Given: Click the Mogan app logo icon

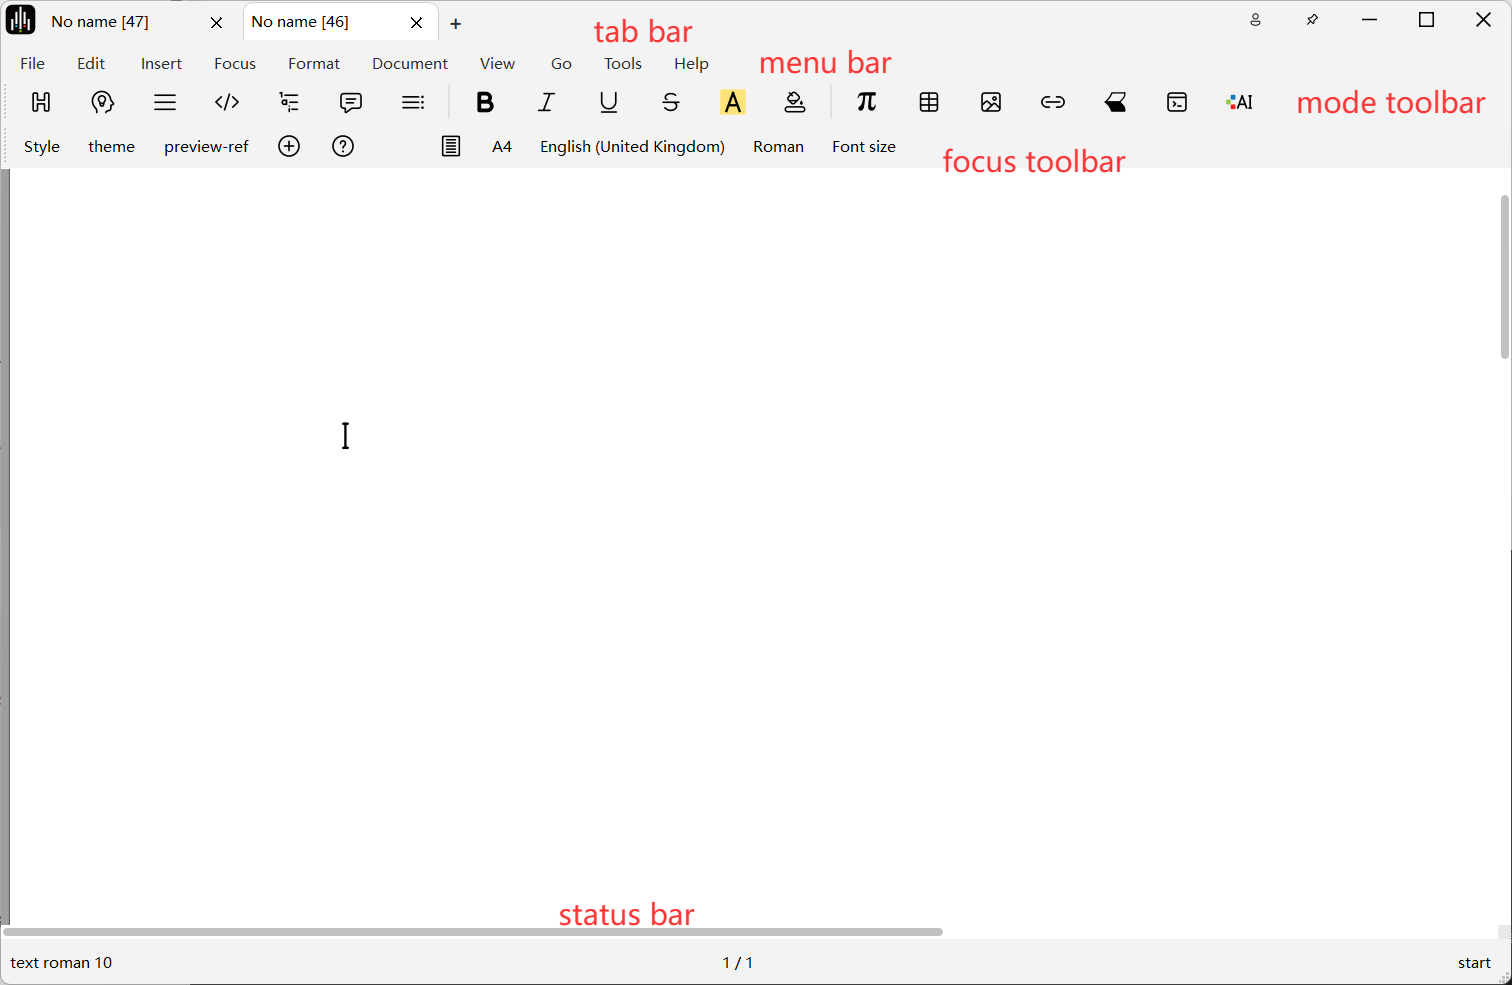Looking at the screenshot, I should (20, 20).
